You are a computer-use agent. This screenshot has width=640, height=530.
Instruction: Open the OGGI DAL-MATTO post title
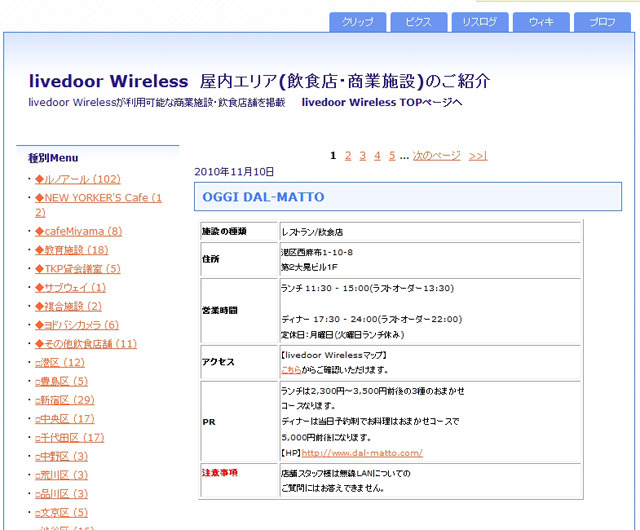(x=263, y=197)
